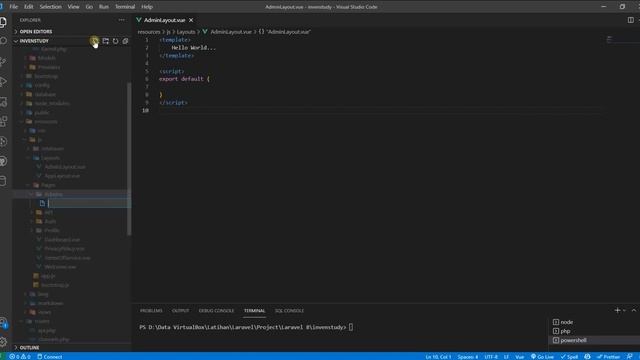The image size is (640, 360).
Task: Click the new file name input box
Action: tap(89, 203)
